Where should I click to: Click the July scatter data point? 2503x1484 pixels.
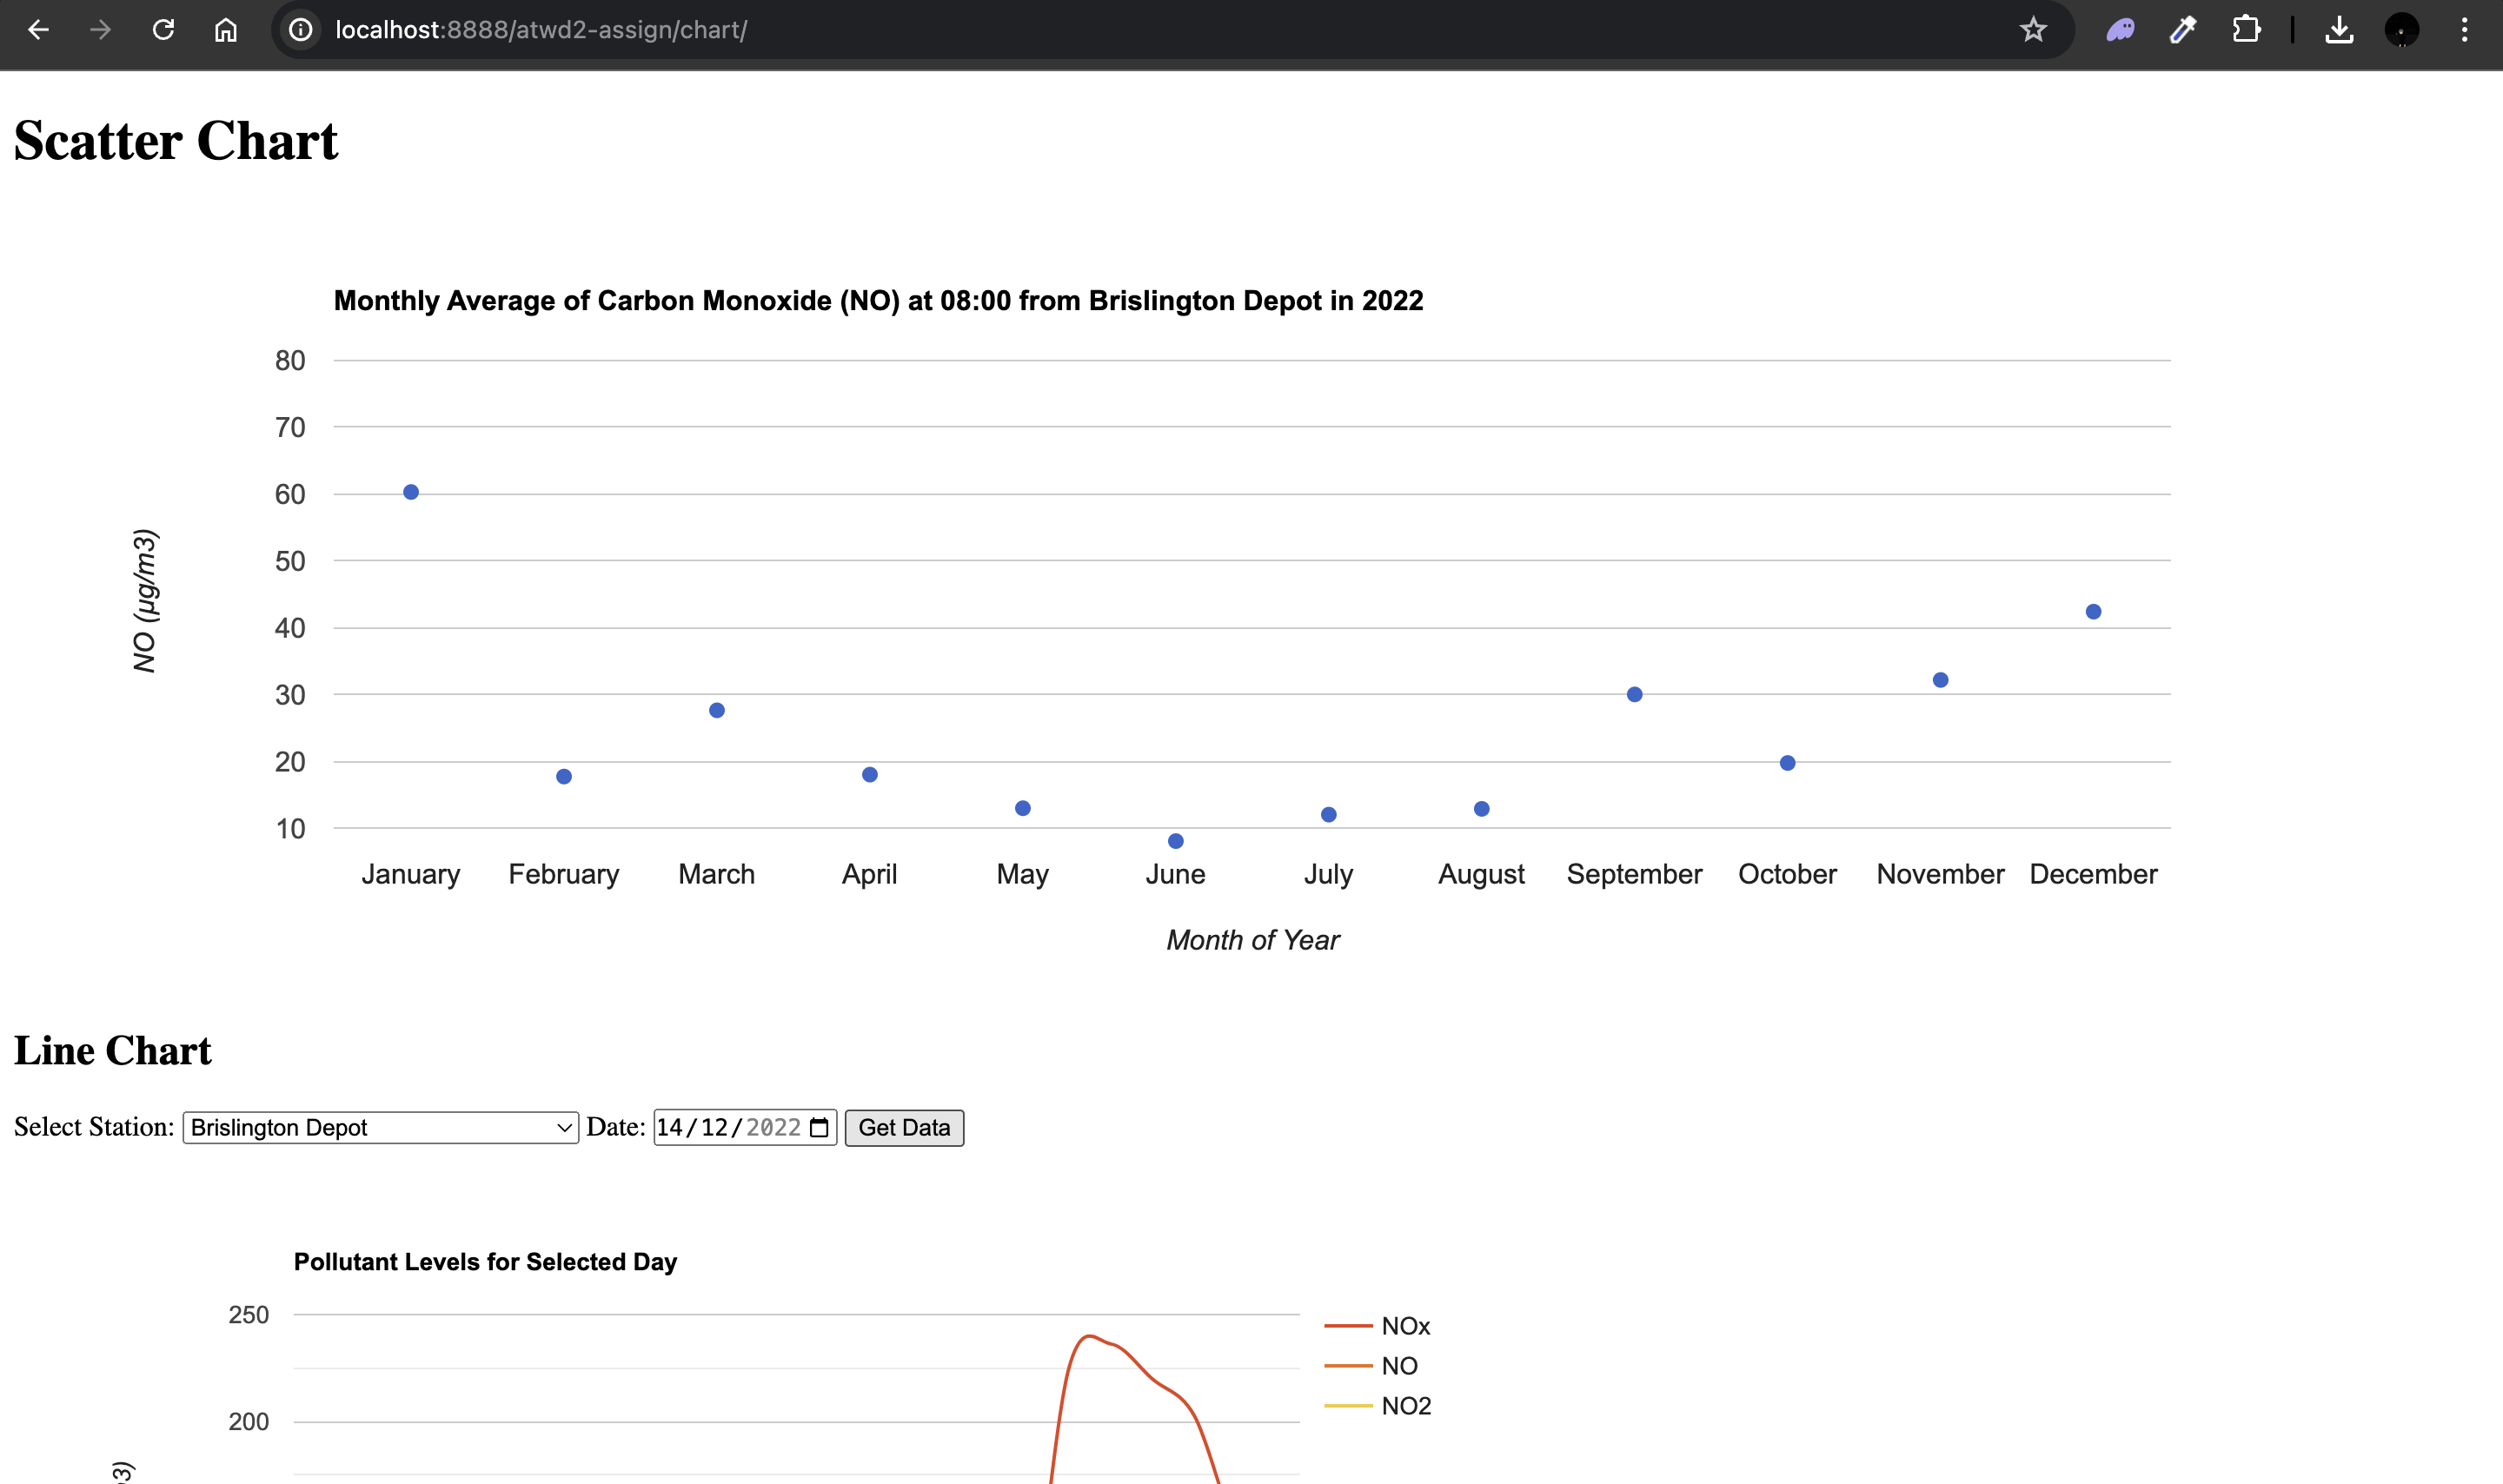pyautogui.click(x=1329, y=815)
